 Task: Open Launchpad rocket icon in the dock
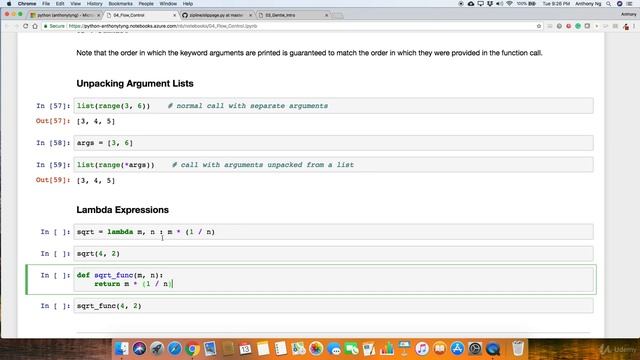point(157,349)
